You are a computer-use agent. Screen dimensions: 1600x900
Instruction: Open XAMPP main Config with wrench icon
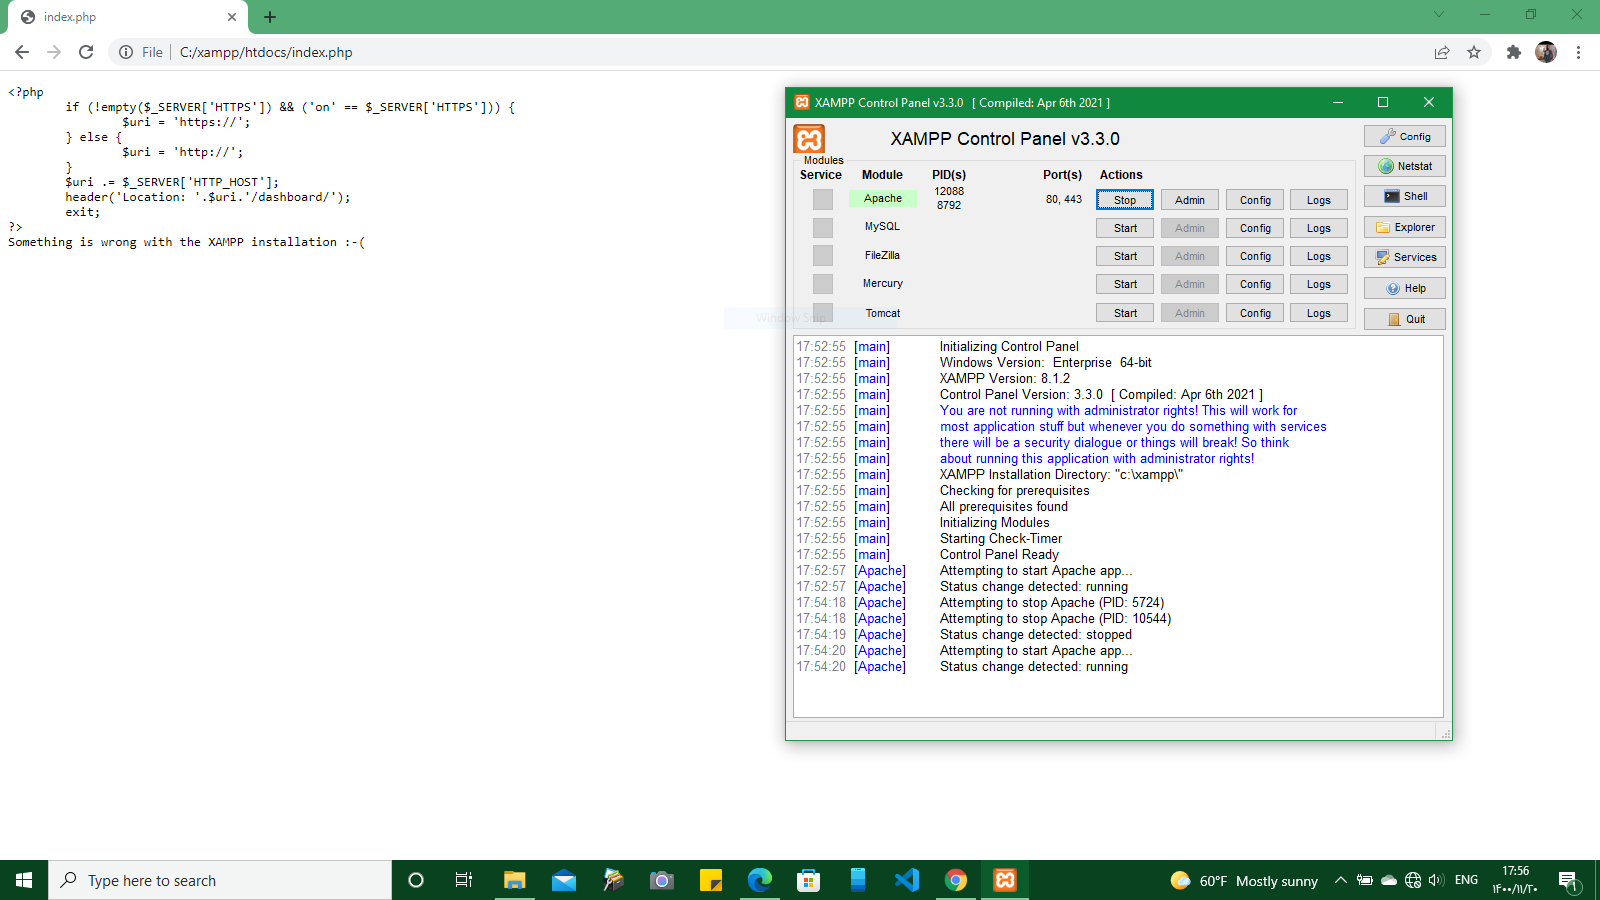pyautogui.click(x=1405, y=136)
